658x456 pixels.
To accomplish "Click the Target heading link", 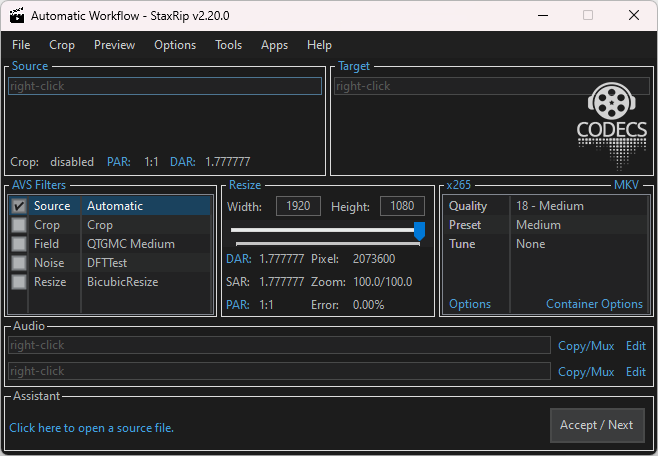I will pyautogui.click(x=354, y=66).
